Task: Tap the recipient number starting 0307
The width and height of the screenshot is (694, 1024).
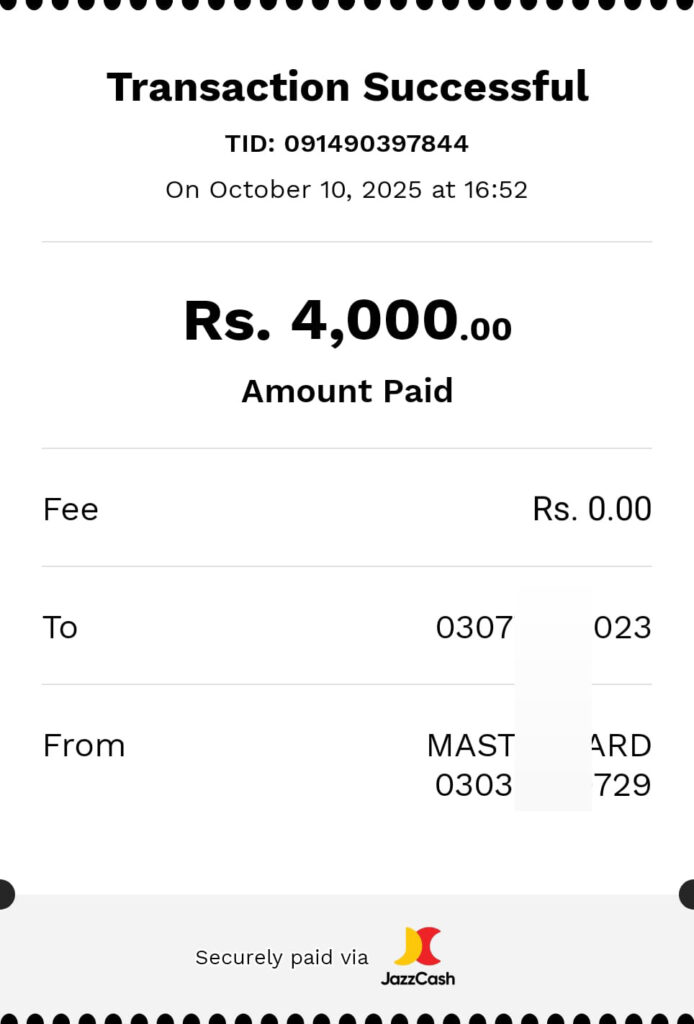Action: pyautogui.click(x=474, y=628)
